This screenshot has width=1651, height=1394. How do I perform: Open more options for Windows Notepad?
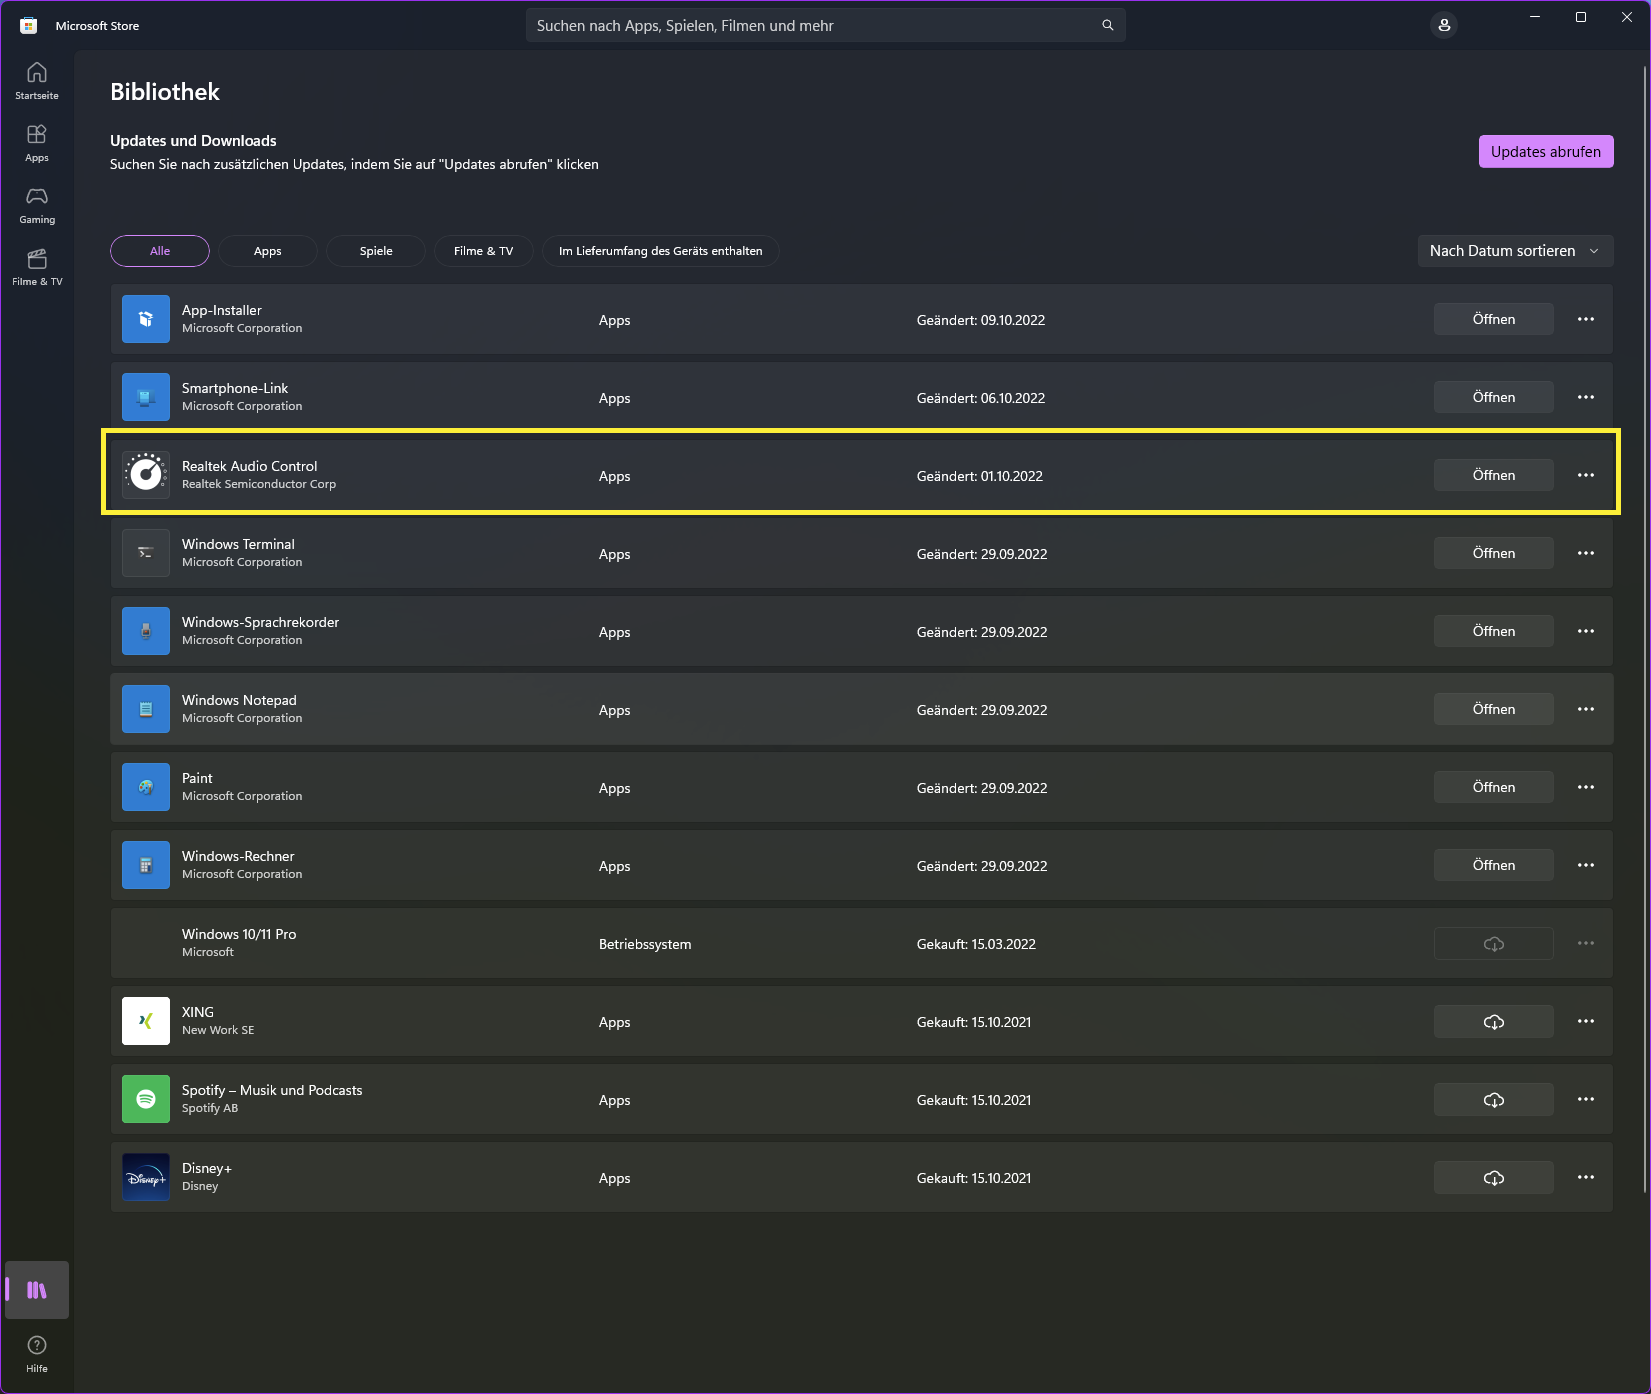point(1586,709)
